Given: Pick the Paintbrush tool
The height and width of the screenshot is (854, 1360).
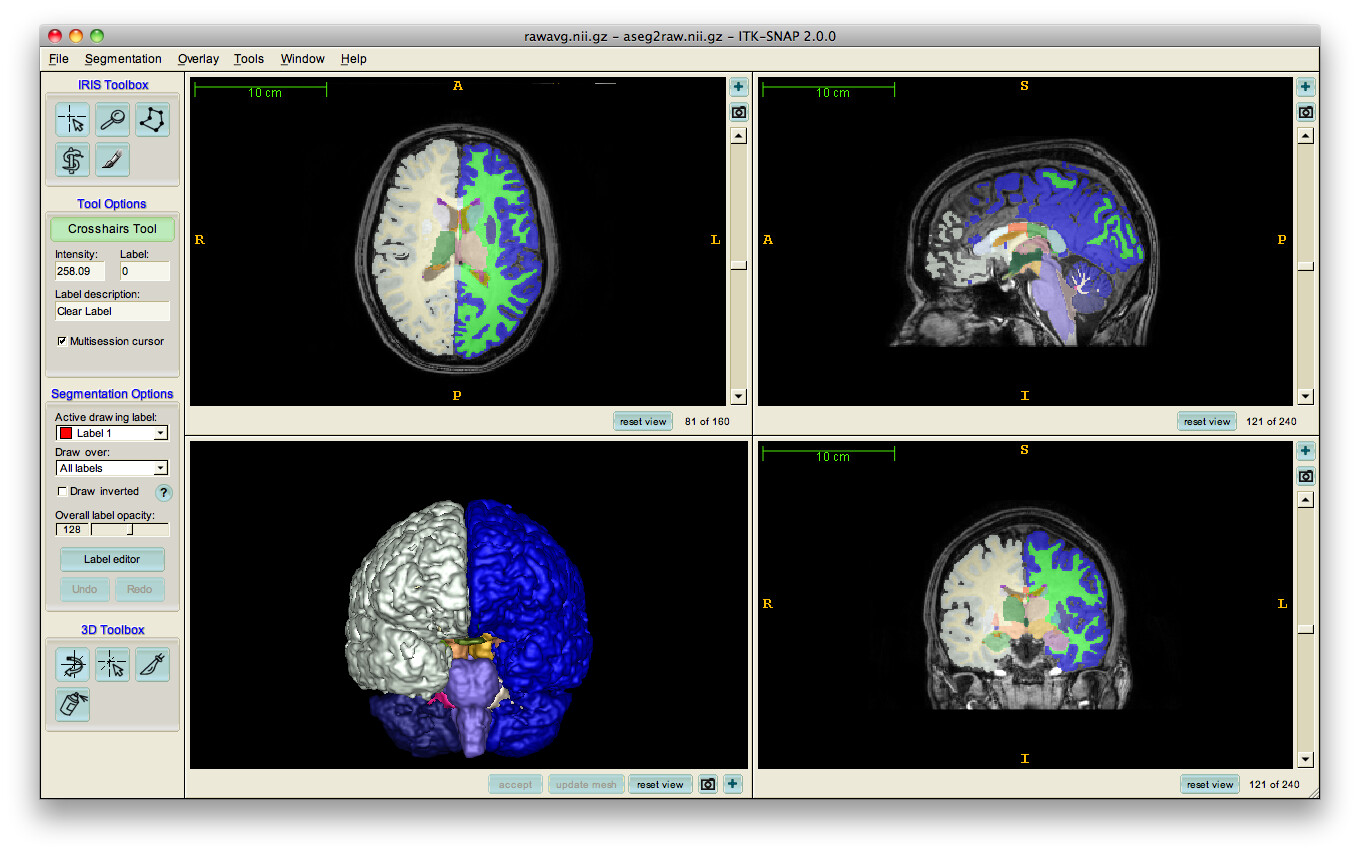Looking at the screenshot, I should [x=111, y=159].
